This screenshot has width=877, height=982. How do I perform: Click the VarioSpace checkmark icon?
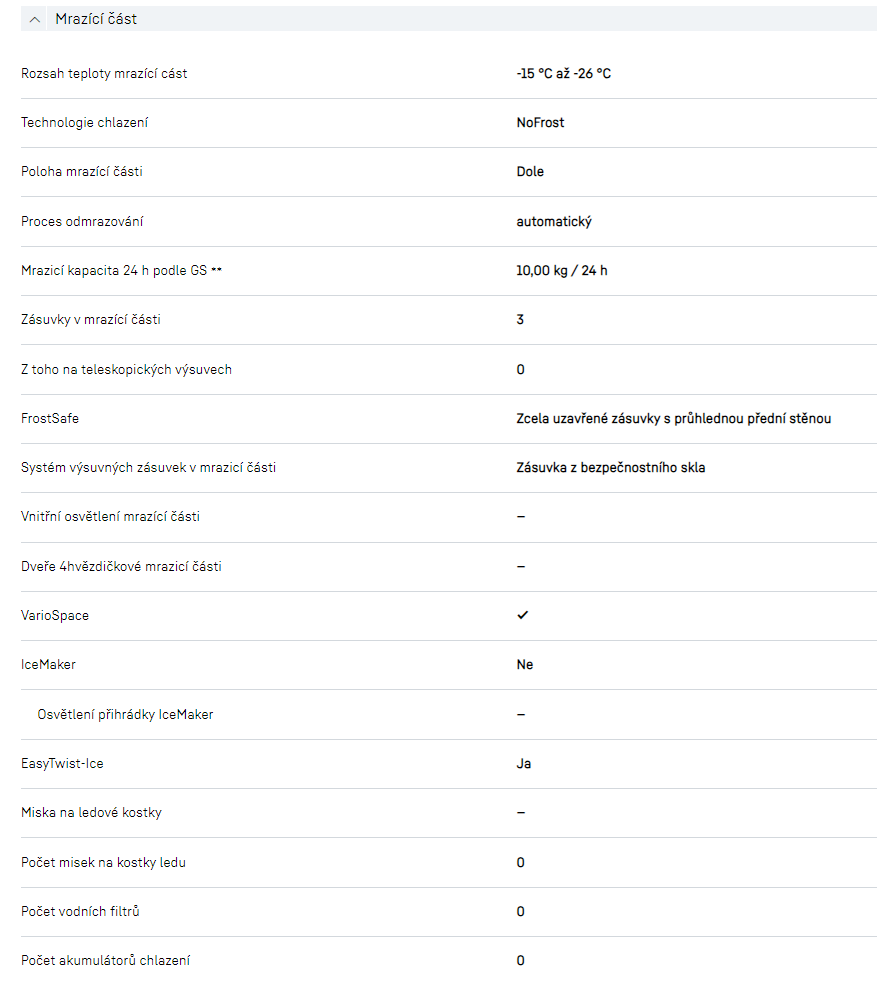click(x=522, y=615)
